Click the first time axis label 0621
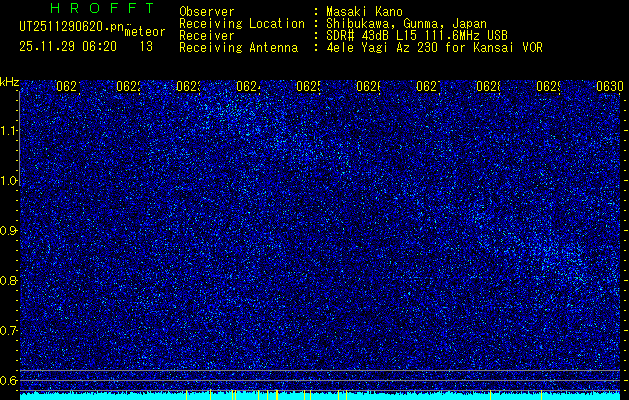Screen dimensions: 629x400 68,86
